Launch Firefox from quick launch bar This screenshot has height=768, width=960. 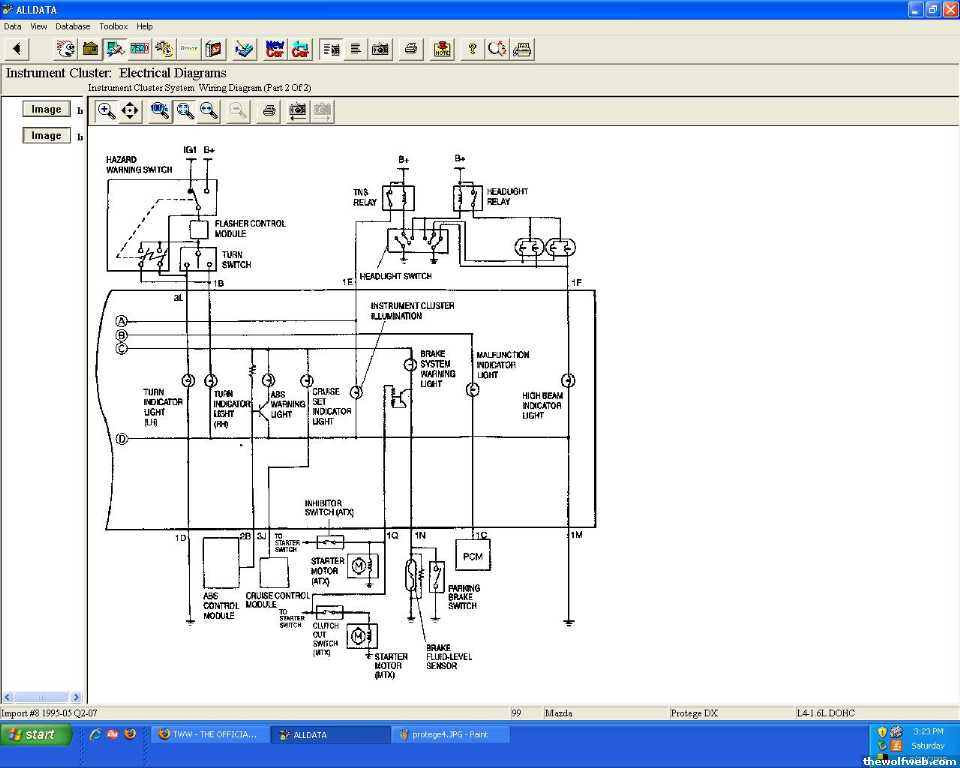[x=130, y=734]
